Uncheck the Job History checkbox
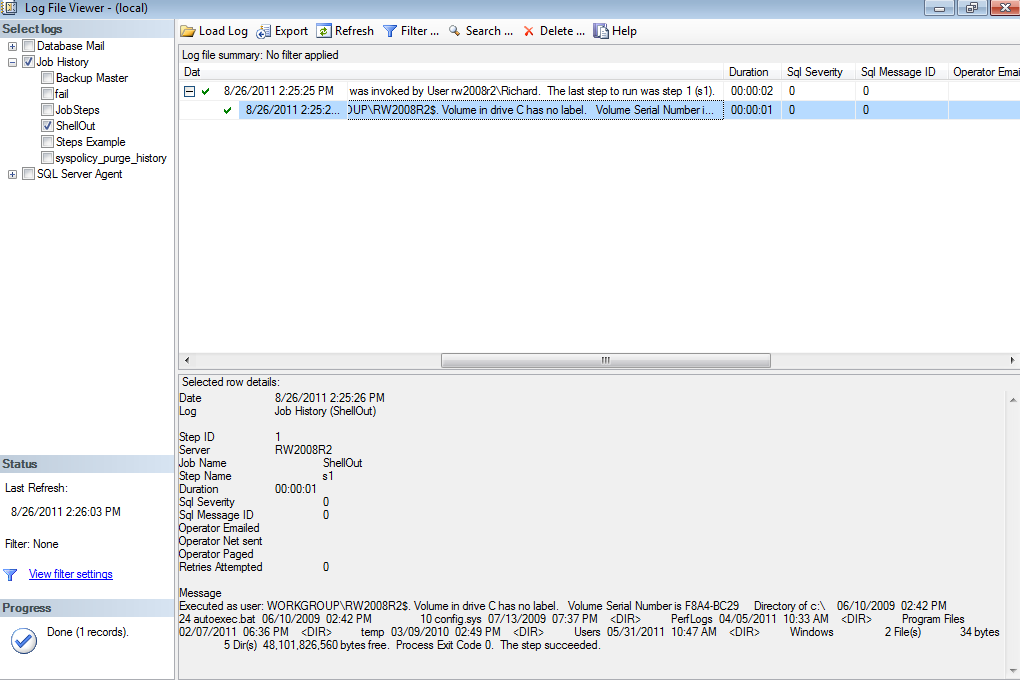The image size is (1020, 680). (29, 62)
